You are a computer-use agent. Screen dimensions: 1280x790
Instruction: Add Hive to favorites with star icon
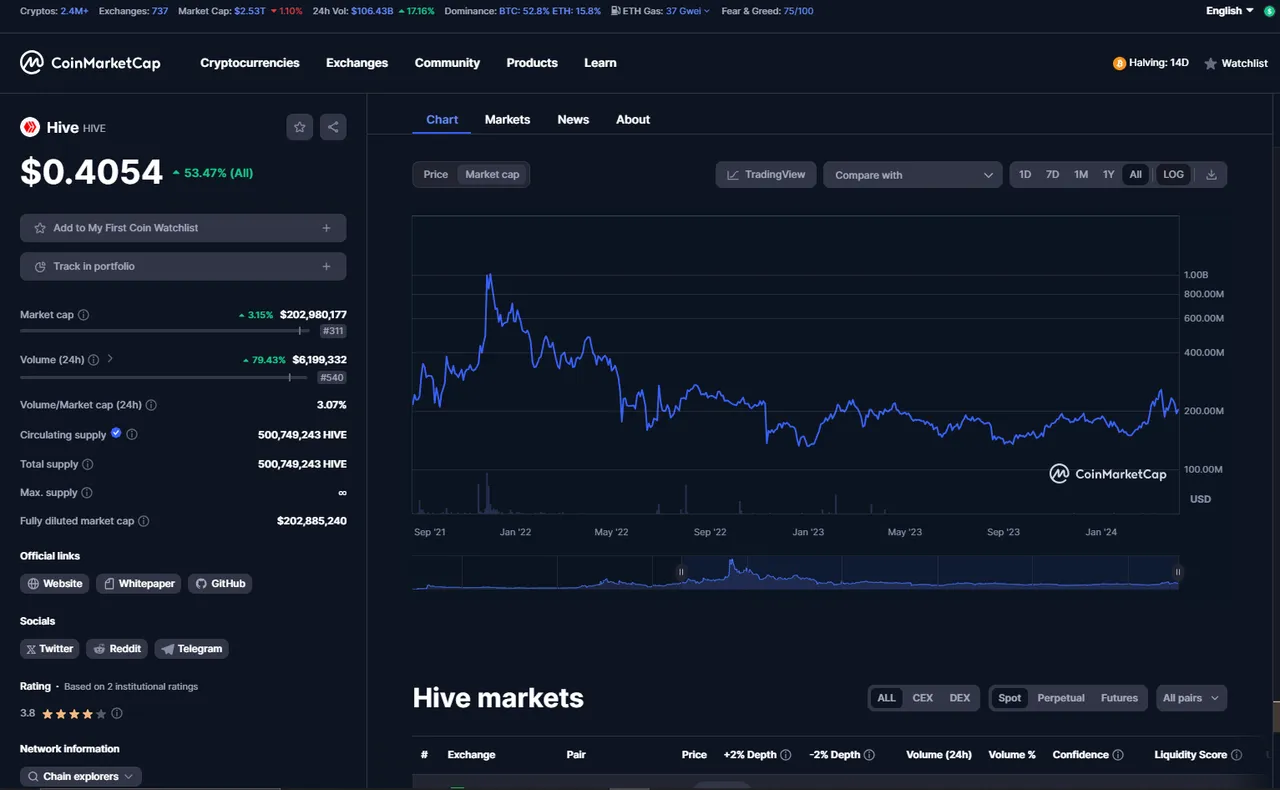pos(299,127)
